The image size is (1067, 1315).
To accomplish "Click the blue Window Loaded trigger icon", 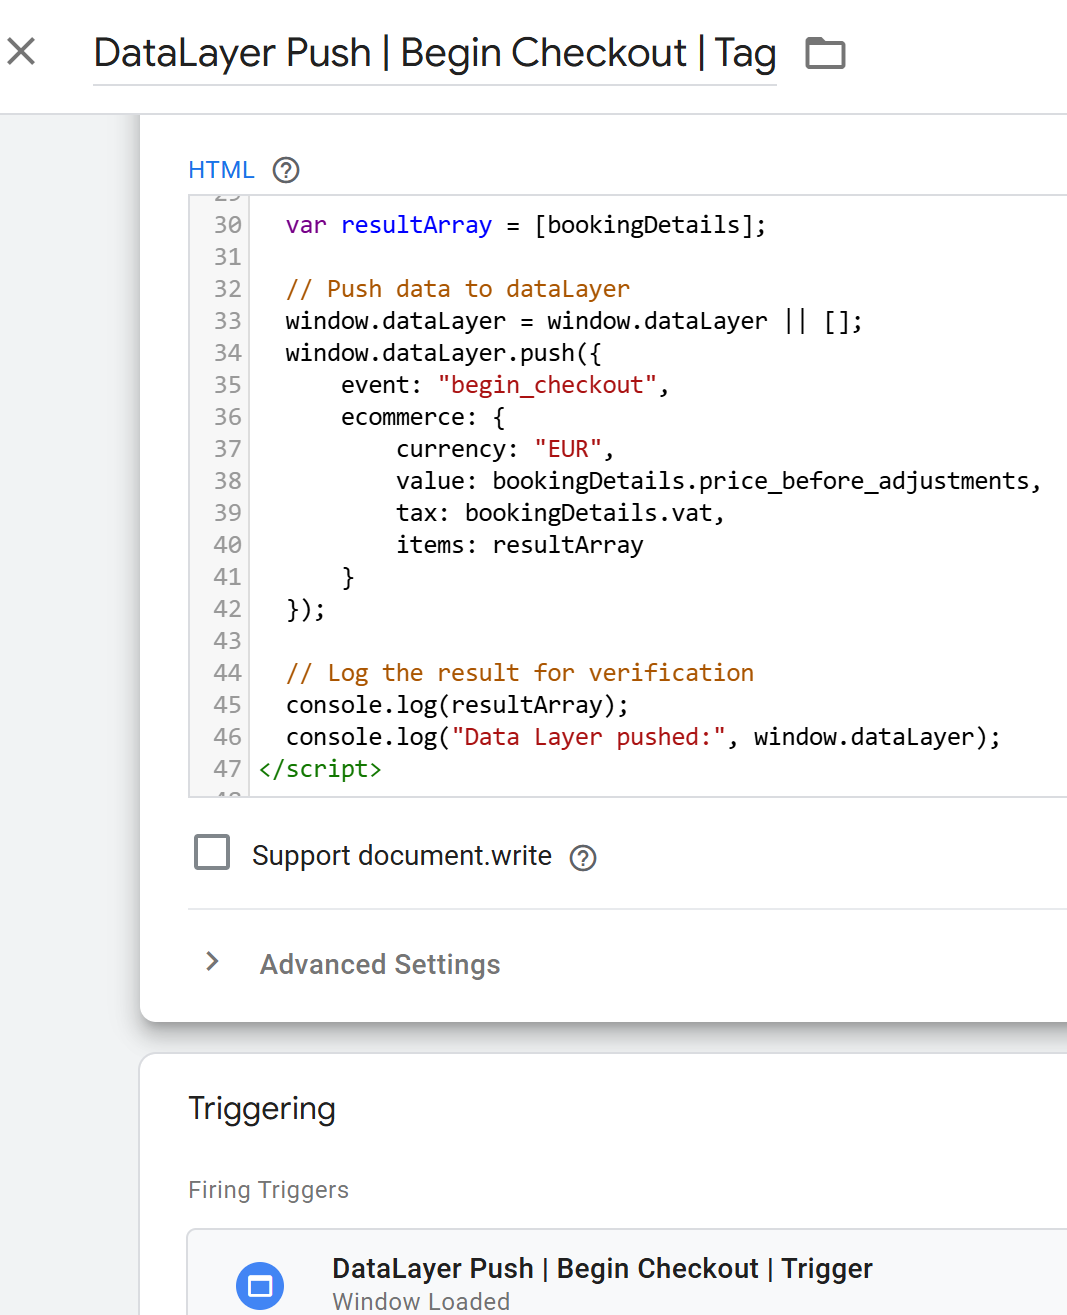I will click(260, 1285).
